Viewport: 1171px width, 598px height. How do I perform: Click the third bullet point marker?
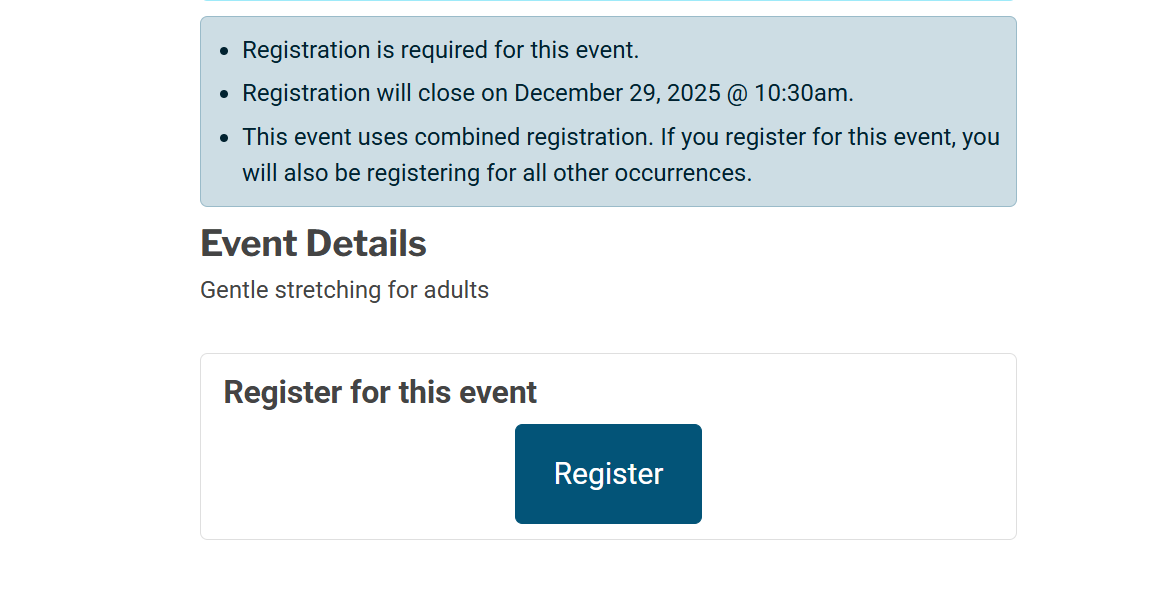click(x=224, y=138)
